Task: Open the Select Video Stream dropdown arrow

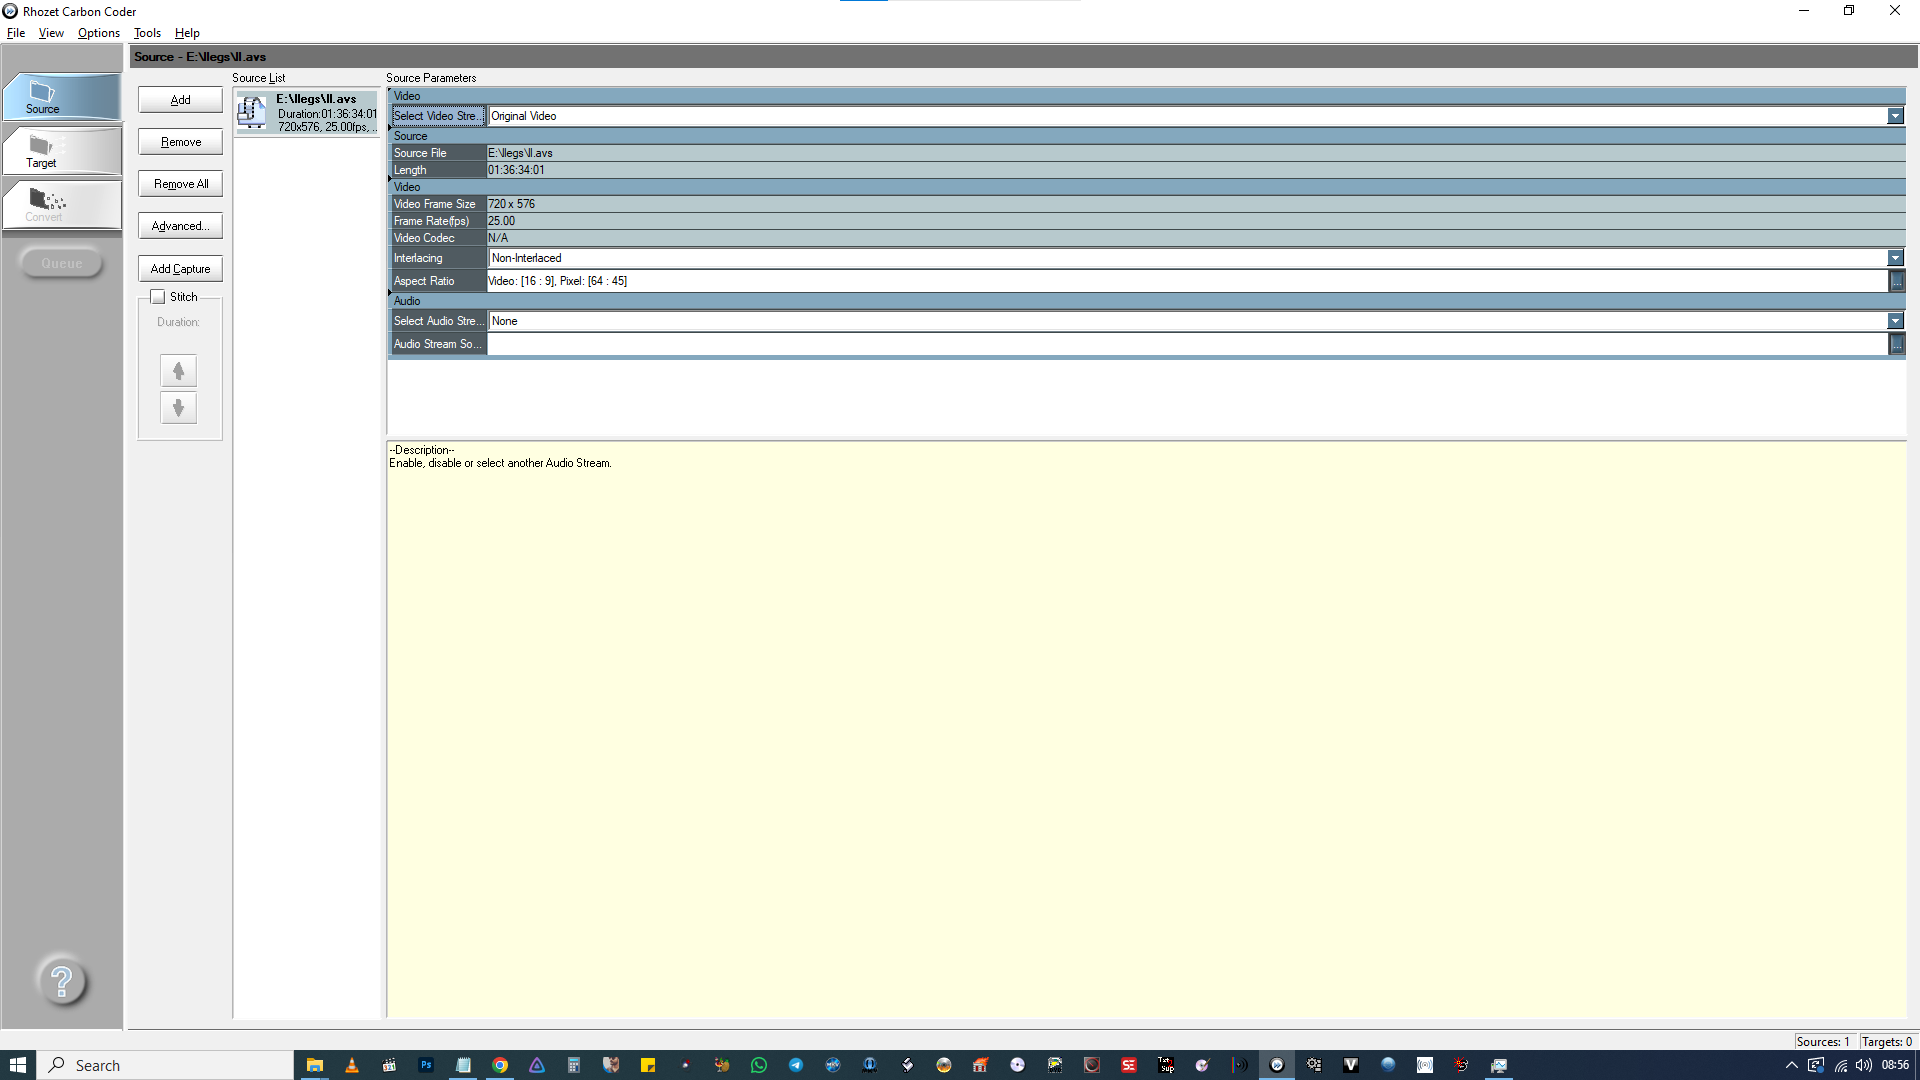Action: 1895,116
